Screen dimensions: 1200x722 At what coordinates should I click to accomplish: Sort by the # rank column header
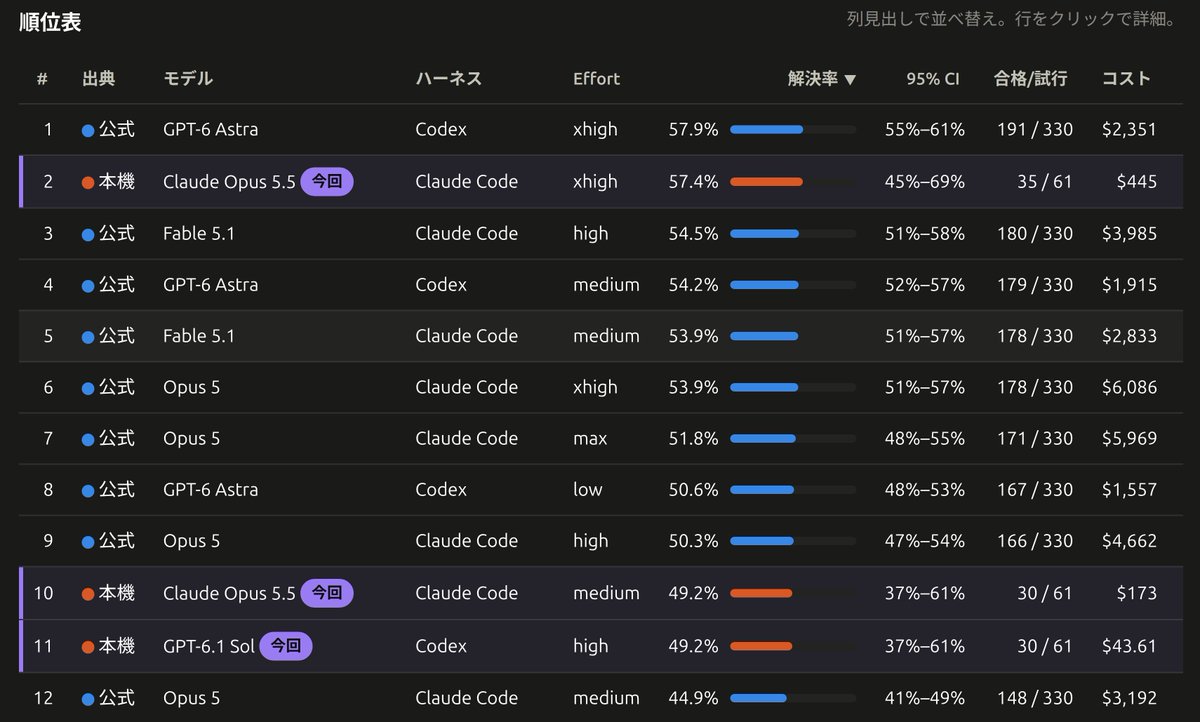click(x=42, y=79)
